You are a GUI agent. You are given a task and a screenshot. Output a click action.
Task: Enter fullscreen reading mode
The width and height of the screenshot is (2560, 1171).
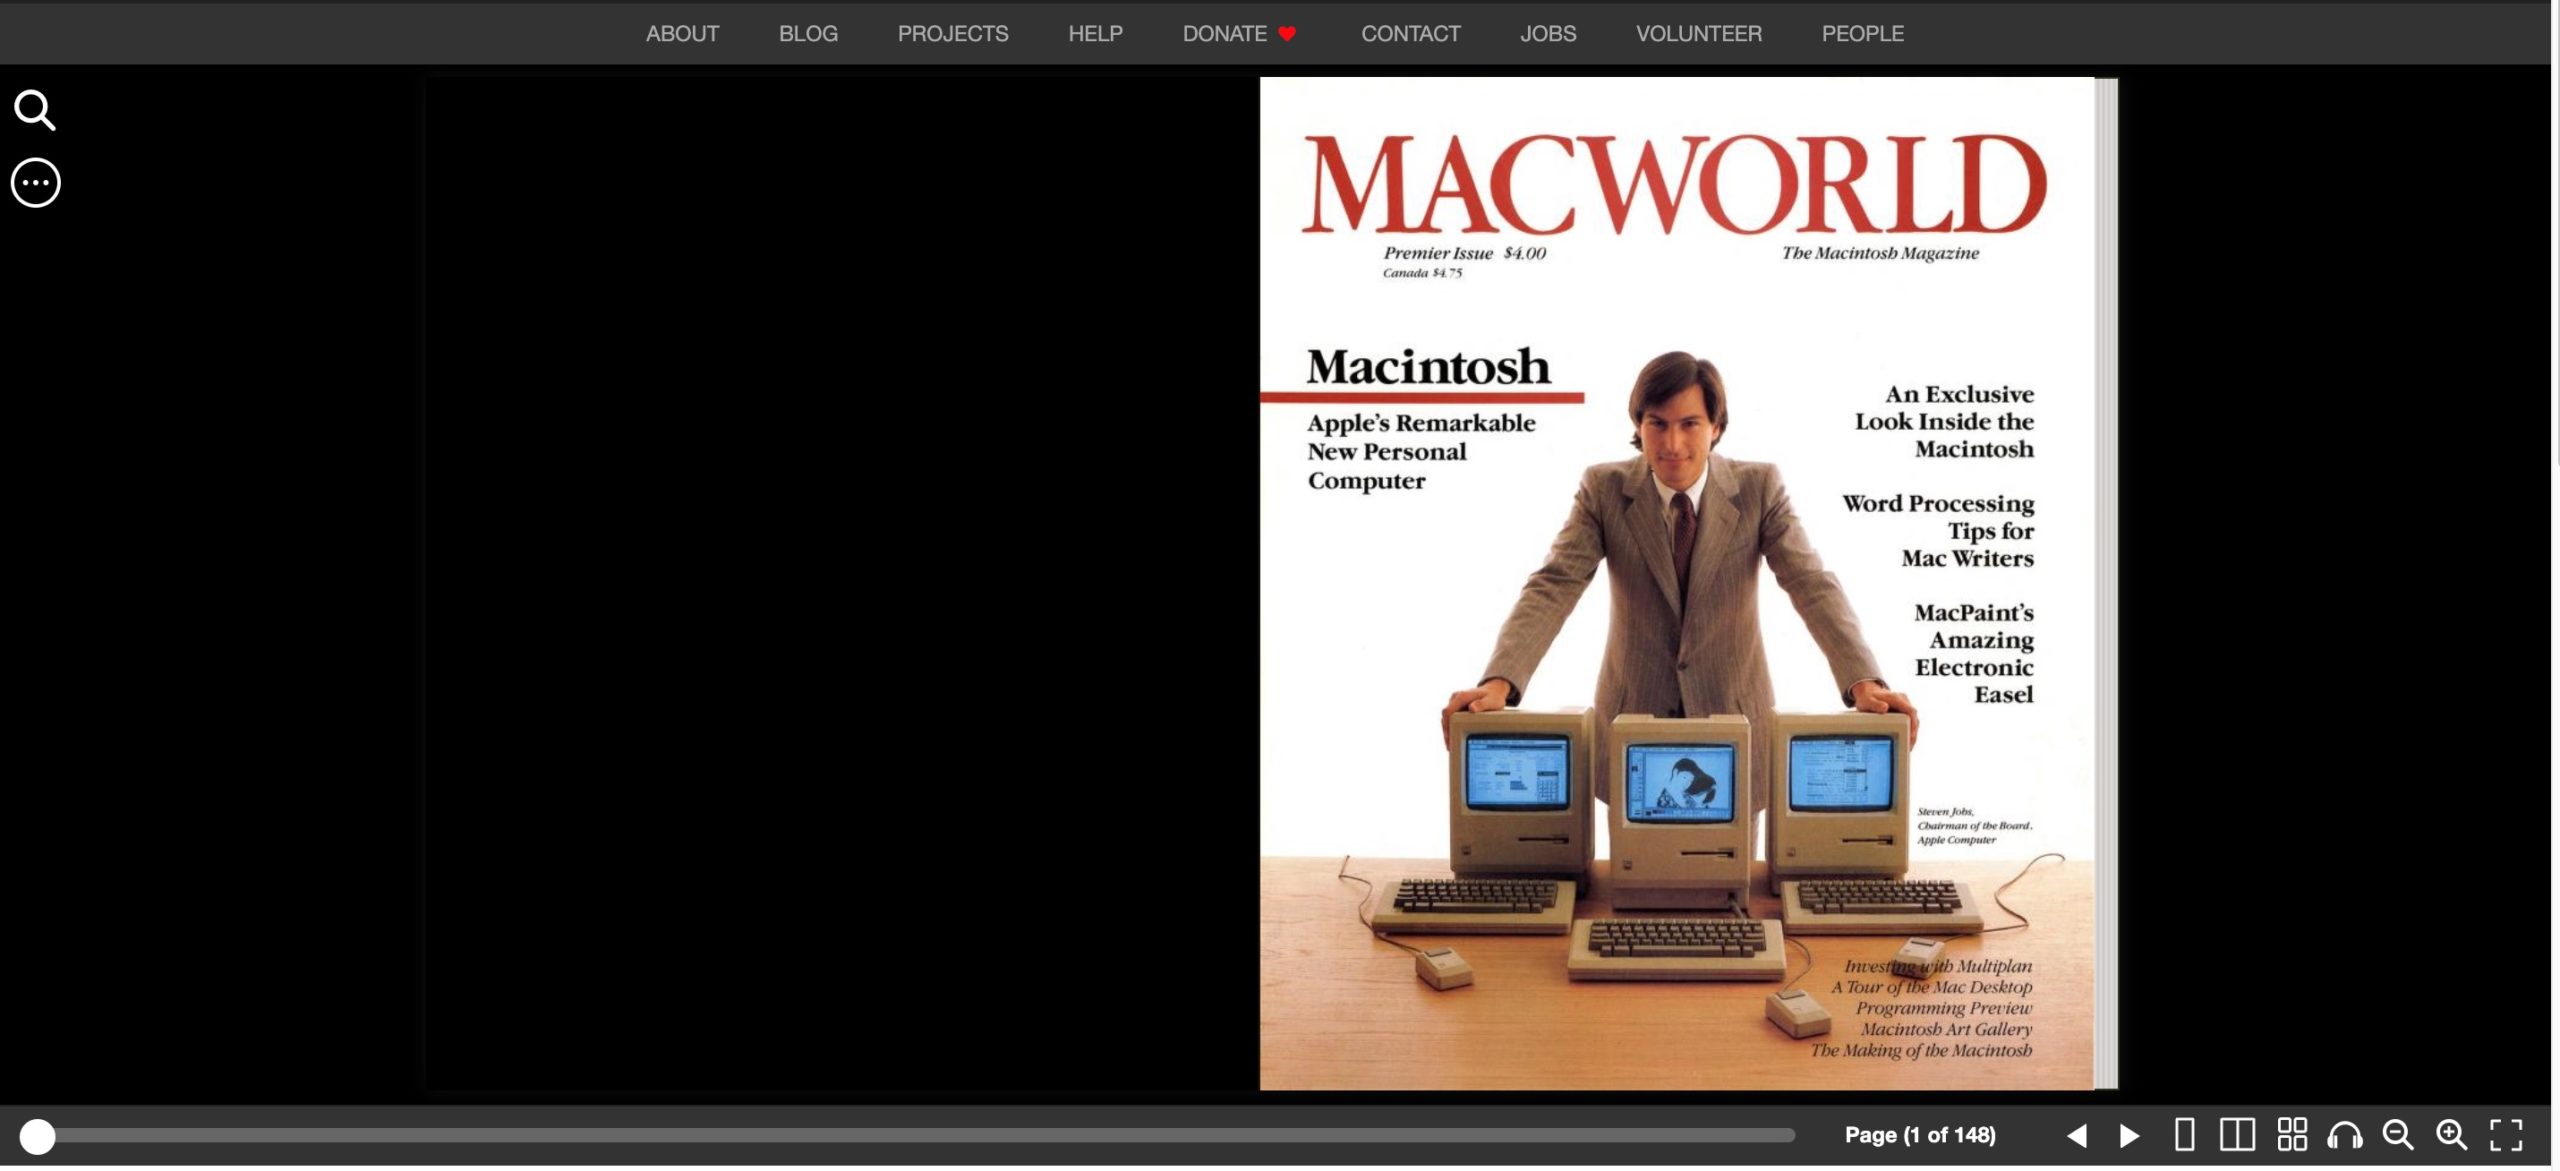[2506, 1135]
